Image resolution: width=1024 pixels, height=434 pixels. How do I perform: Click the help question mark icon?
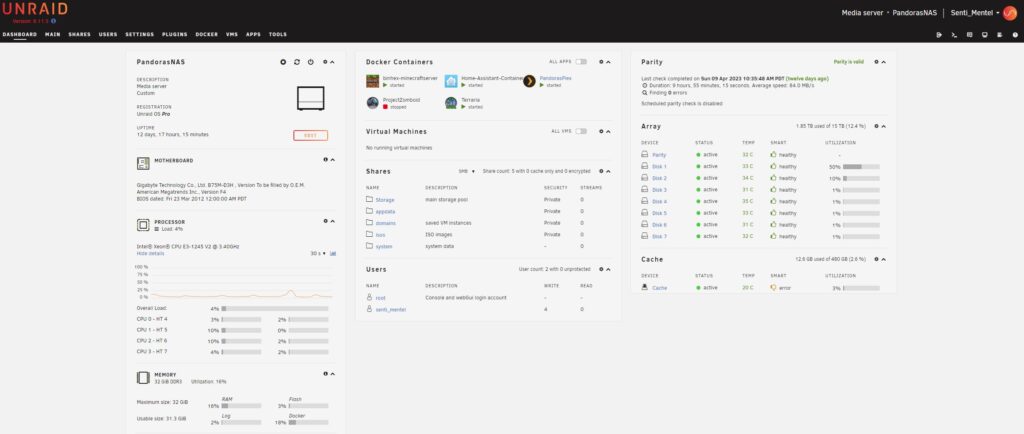[1017, 35]
